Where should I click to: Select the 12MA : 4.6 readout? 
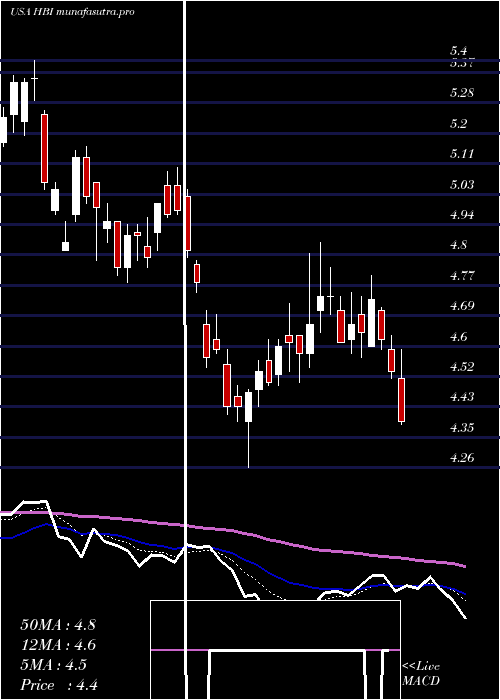point(58,645)
